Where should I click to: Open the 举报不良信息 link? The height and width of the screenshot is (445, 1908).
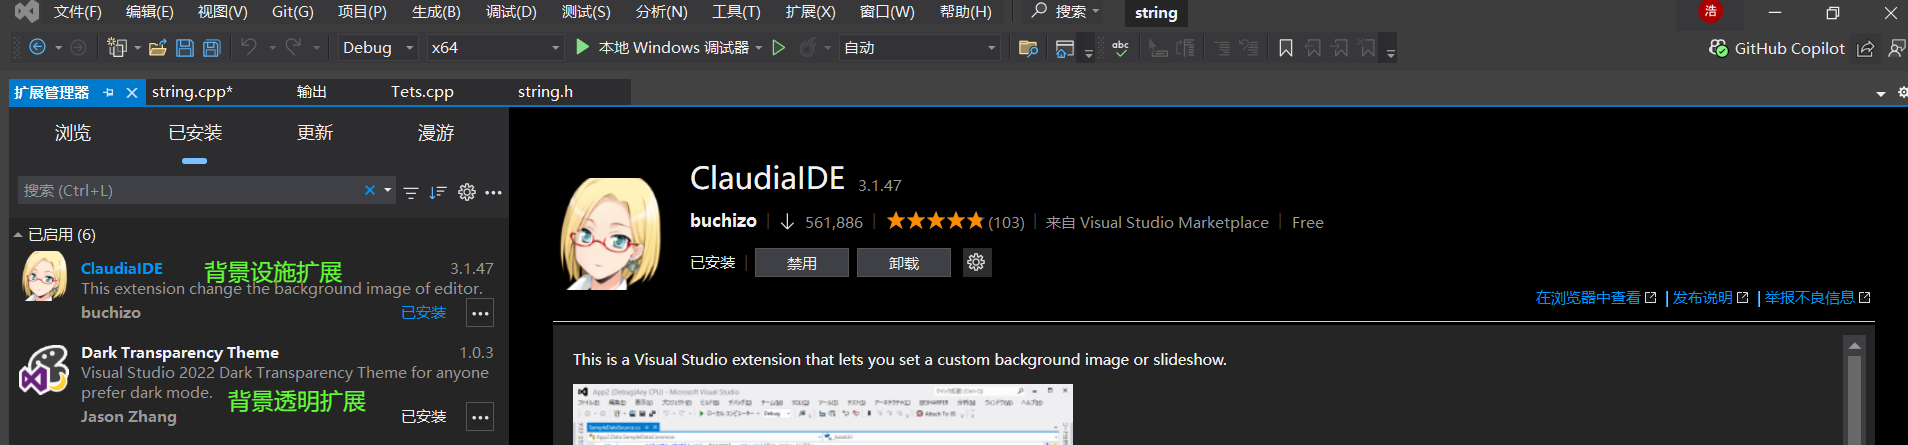[x=1817, y=298]
